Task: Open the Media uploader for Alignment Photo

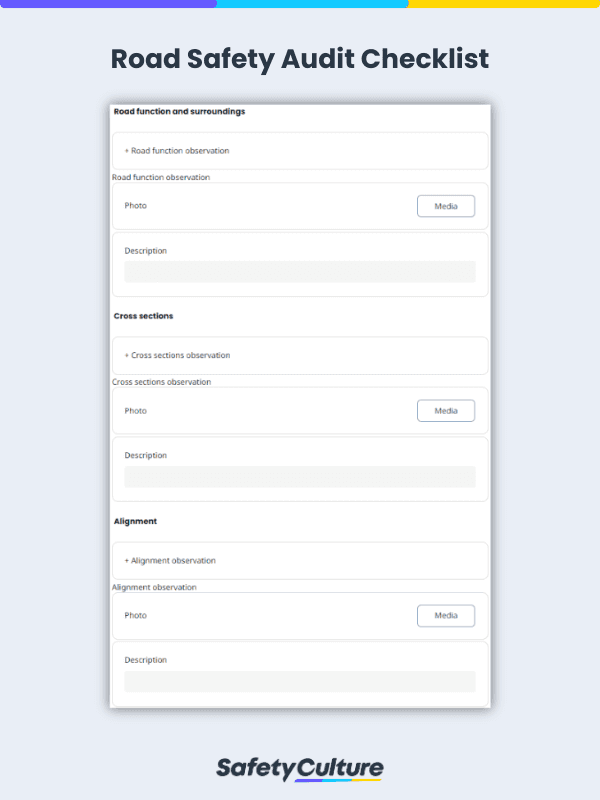Action: (x=446, y=615)
